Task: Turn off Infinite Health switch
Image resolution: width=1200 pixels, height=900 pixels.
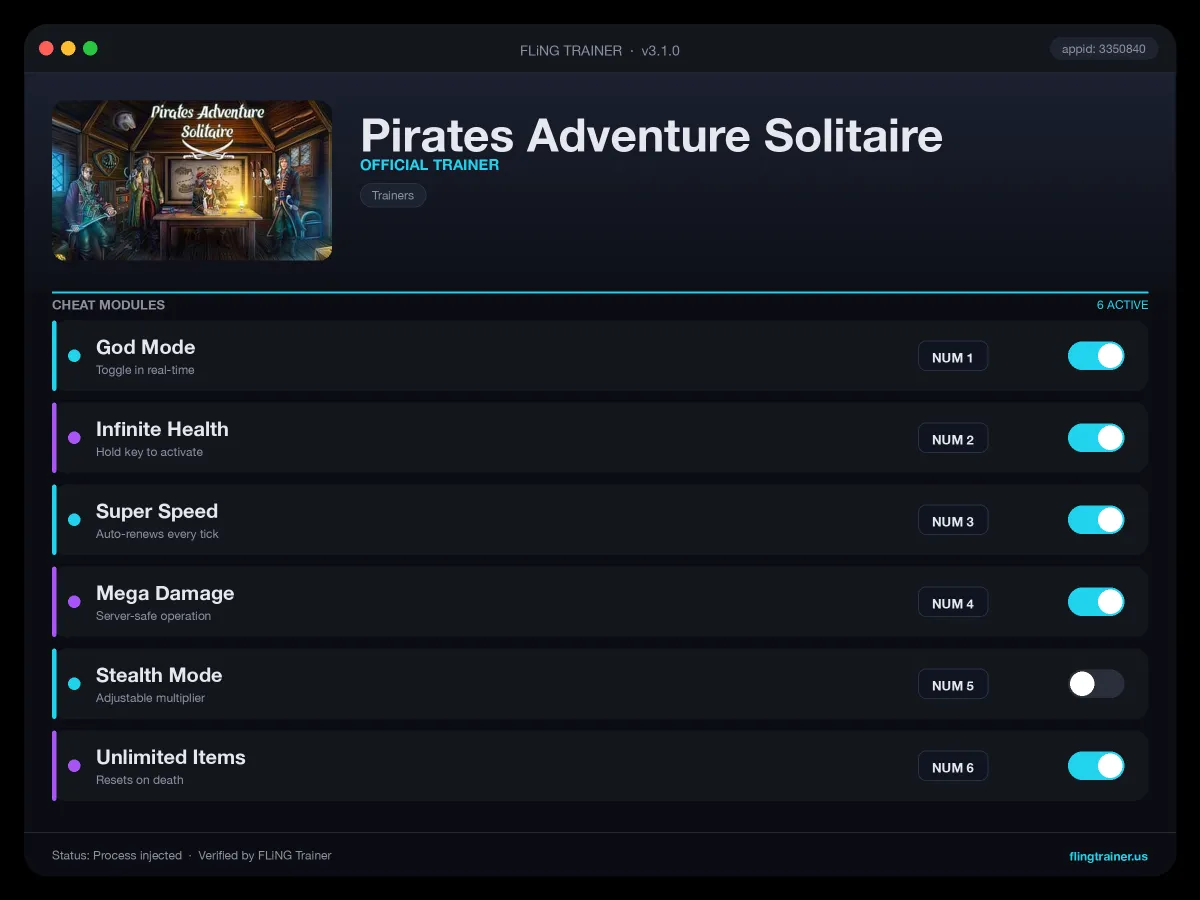Action: (x=1096, y=438)
